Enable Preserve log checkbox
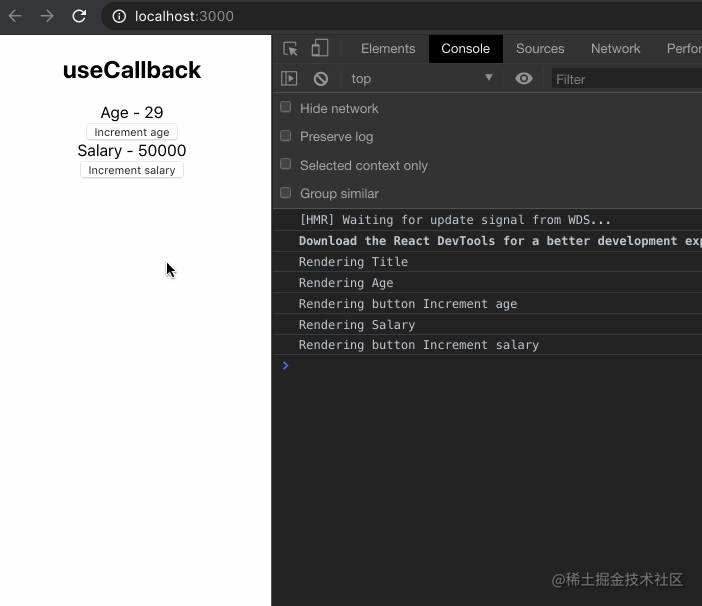 pos(285,136)
